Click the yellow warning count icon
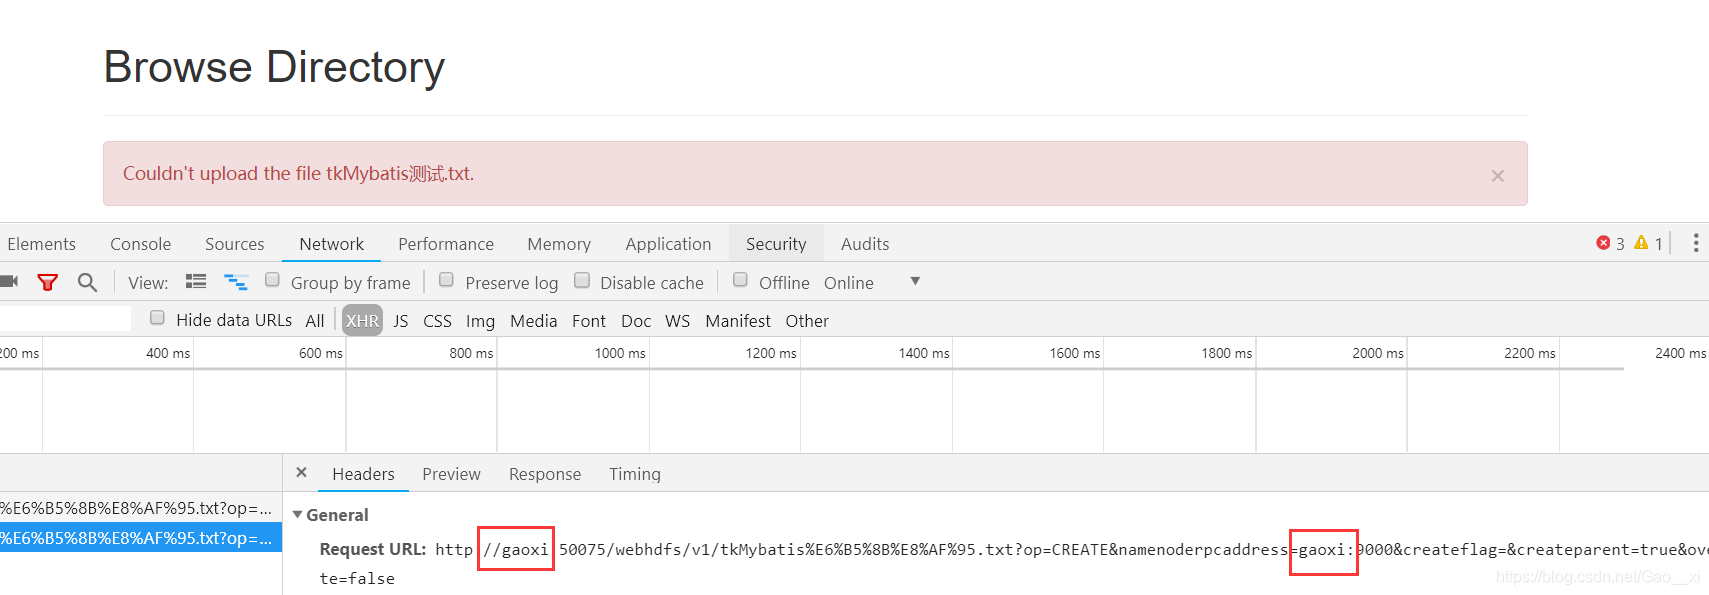Viewport: 1709px width, 595px height. pos(1641,243)
